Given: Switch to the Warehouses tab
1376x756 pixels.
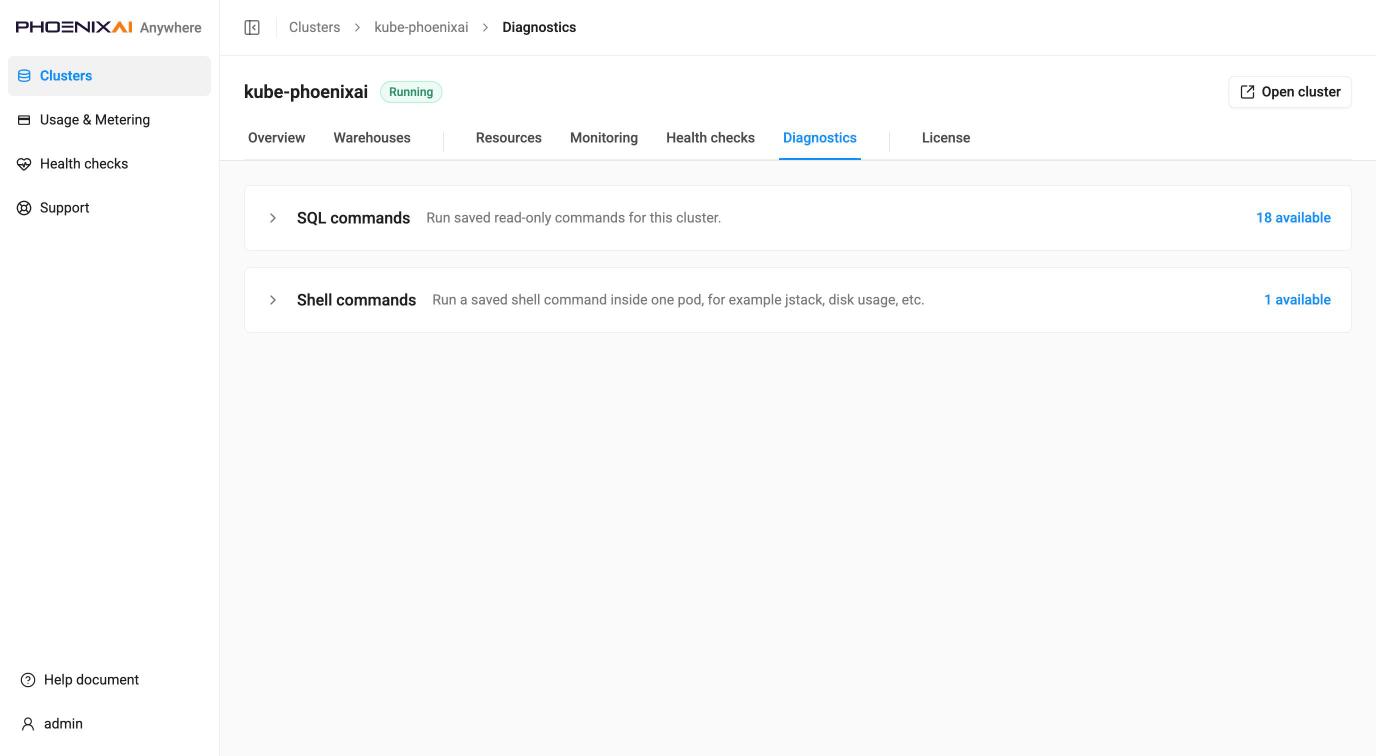Looking at the screenshot, I should 372,138.
